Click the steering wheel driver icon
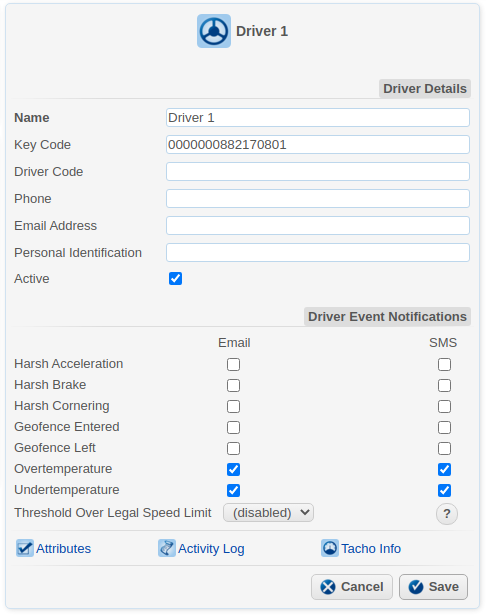 click(x=214, y=31)
